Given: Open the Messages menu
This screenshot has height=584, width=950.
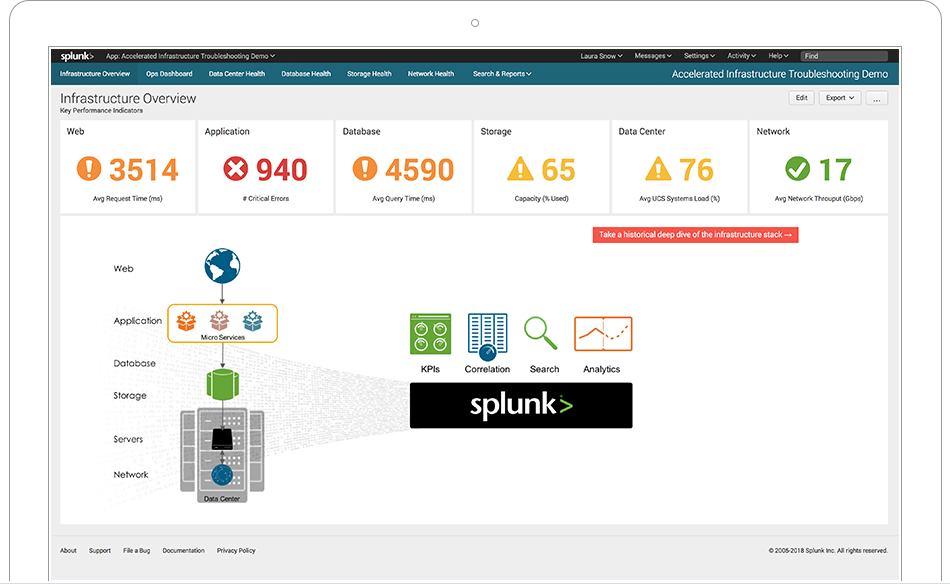Looking at the screenshot, I should pyautogui.click(x=653, y=56).
